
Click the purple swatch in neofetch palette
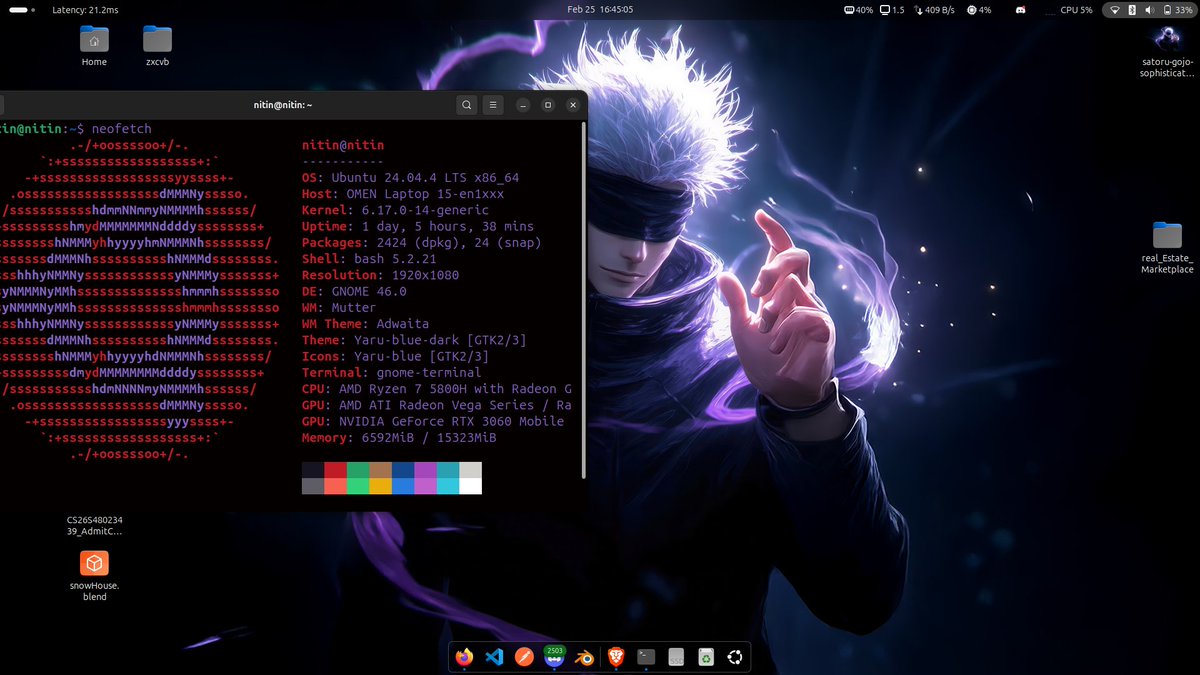click(425, 470)
